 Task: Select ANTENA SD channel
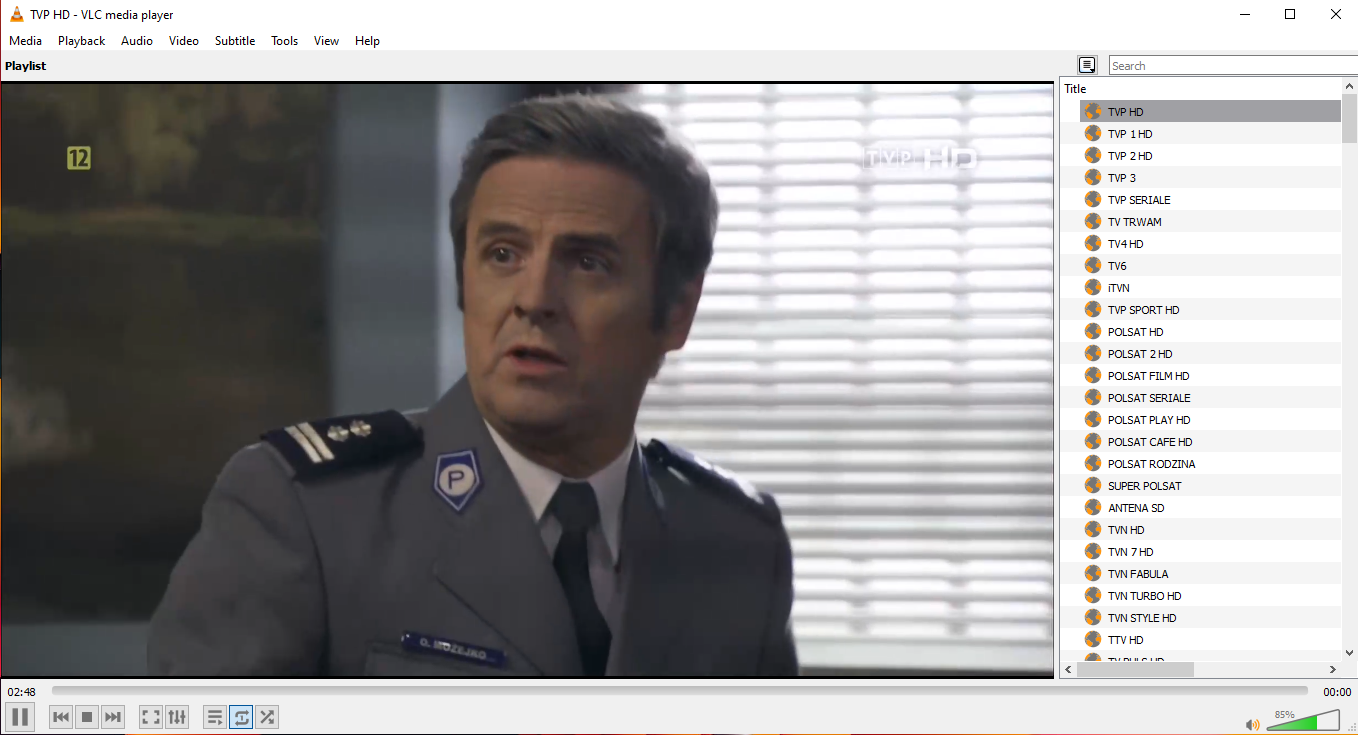[x=1210, y=508]
